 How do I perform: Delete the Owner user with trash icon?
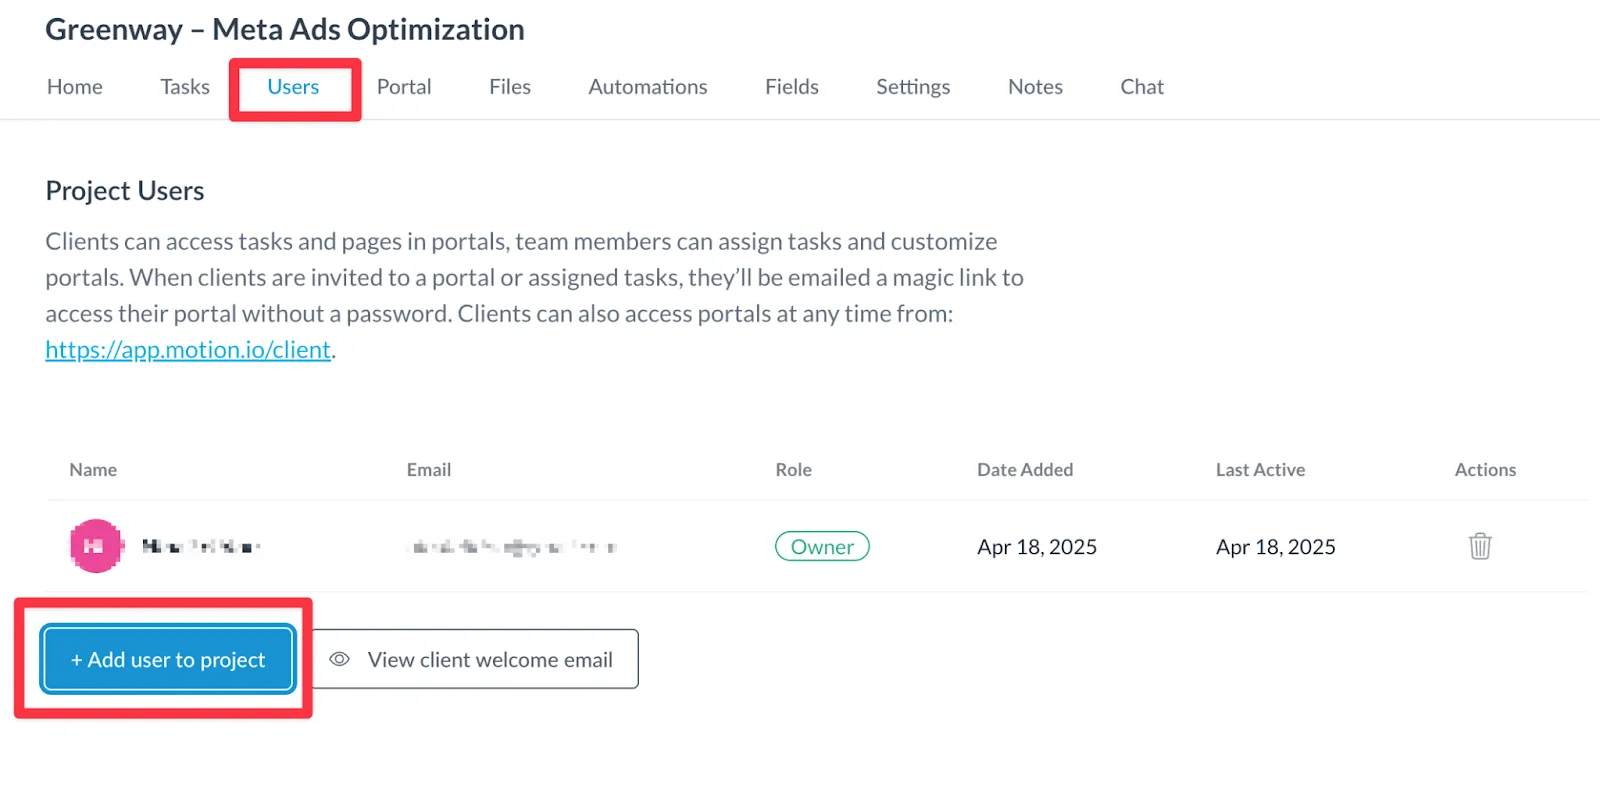(x=1480, y=546)
